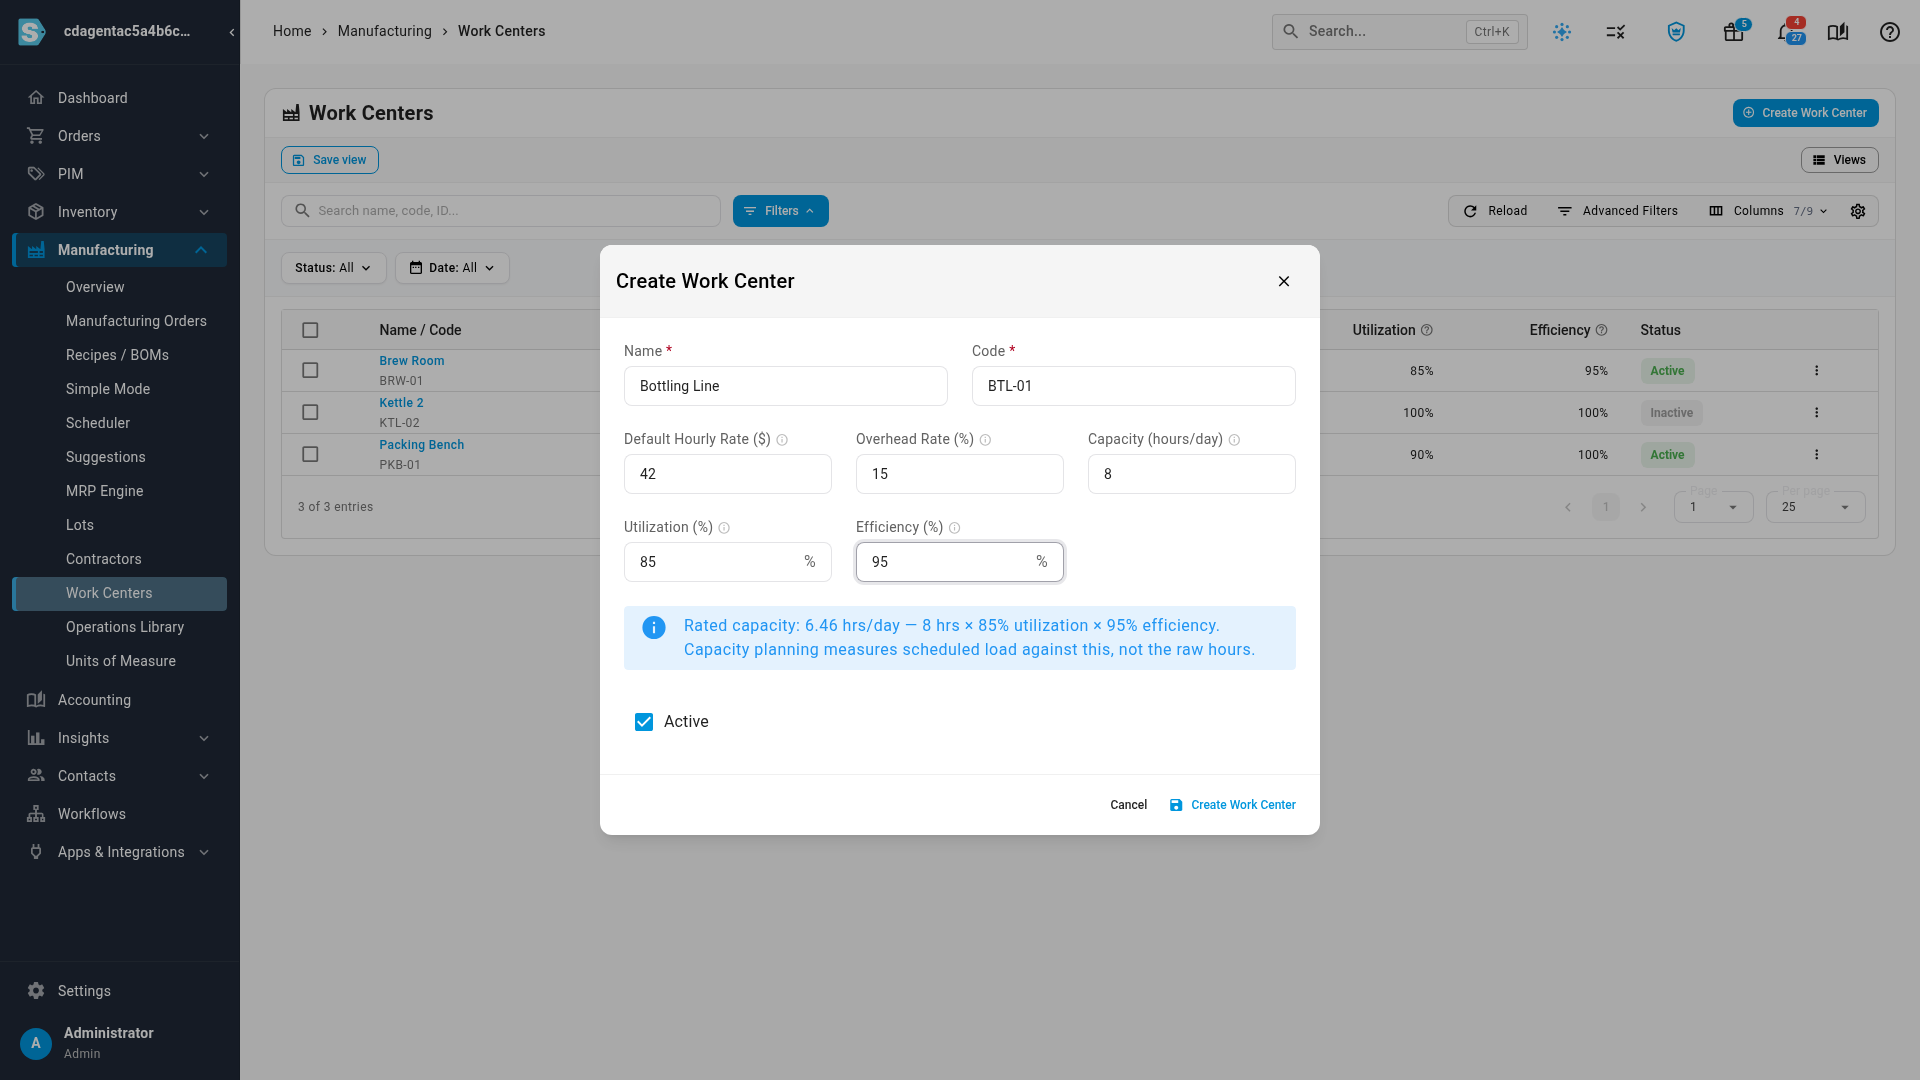Open row actions menu for Packing Bench
1920x1080 pixels.
1816,455
